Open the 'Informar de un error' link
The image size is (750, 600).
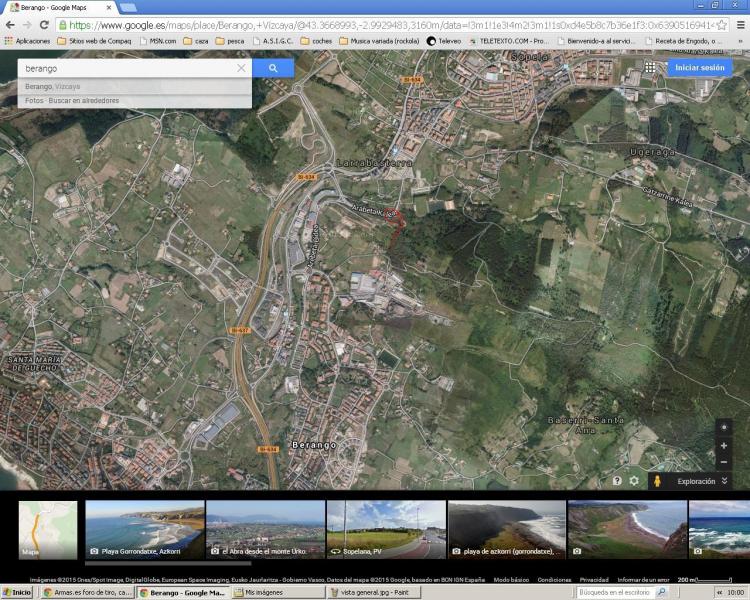click(x=643, y=580)
